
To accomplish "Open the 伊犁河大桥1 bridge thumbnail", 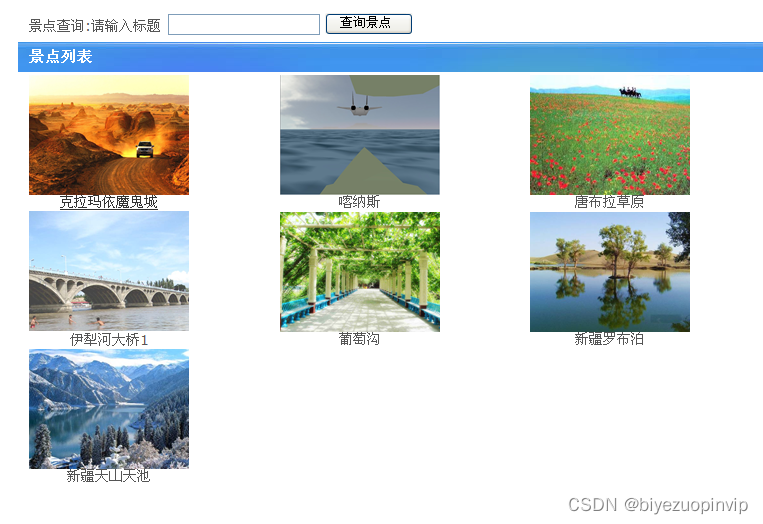I will point(109,271).
